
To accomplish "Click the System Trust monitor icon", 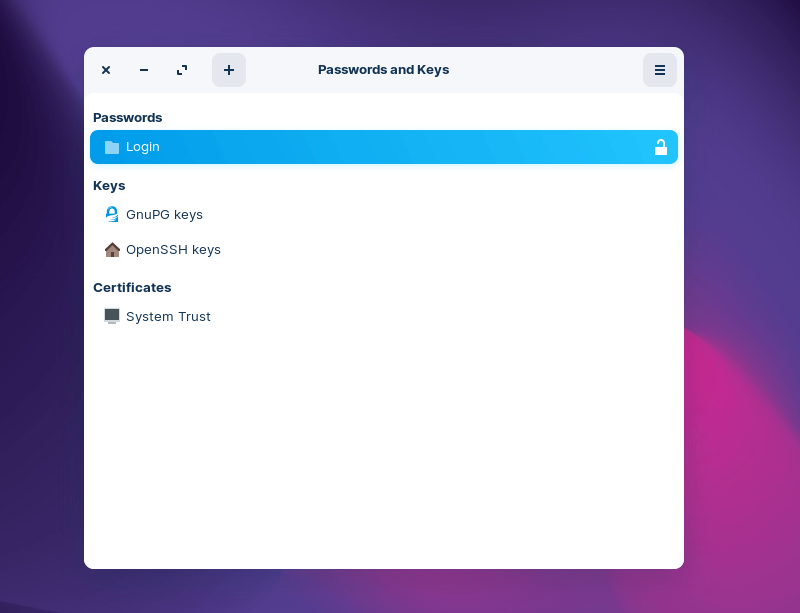I will click(x=111, y=316).
